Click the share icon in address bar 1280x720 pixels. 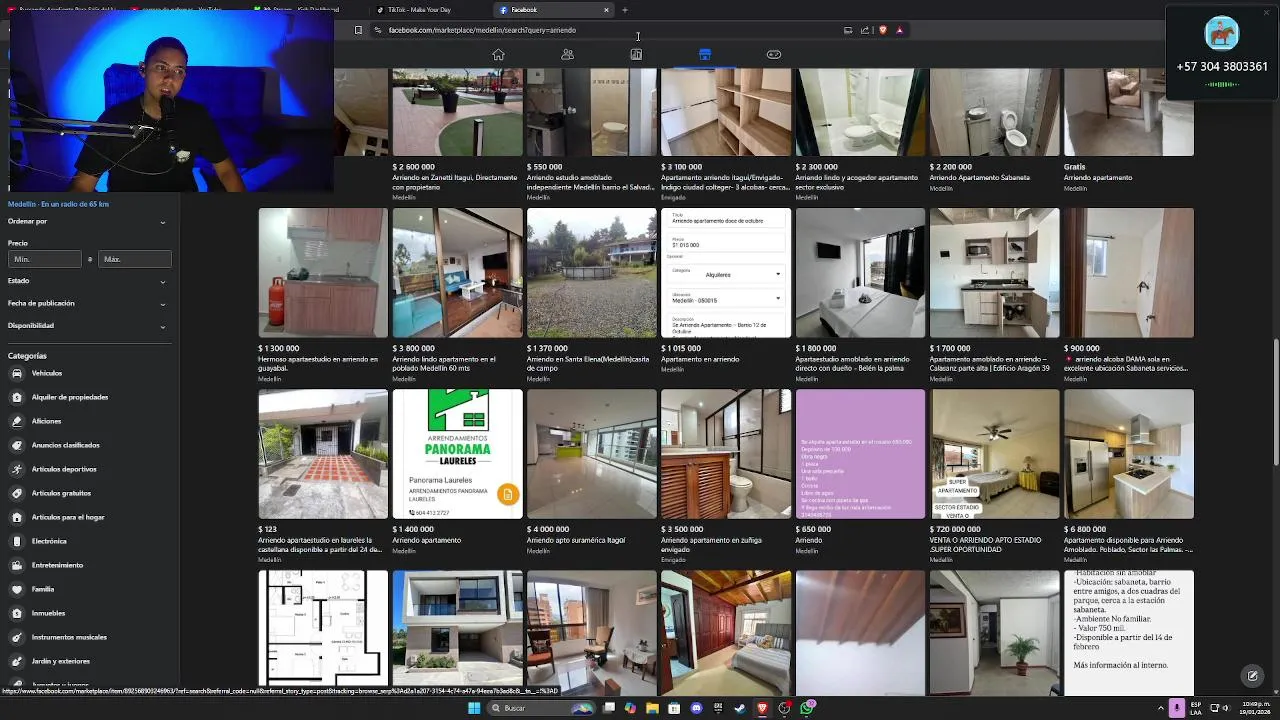865,30
